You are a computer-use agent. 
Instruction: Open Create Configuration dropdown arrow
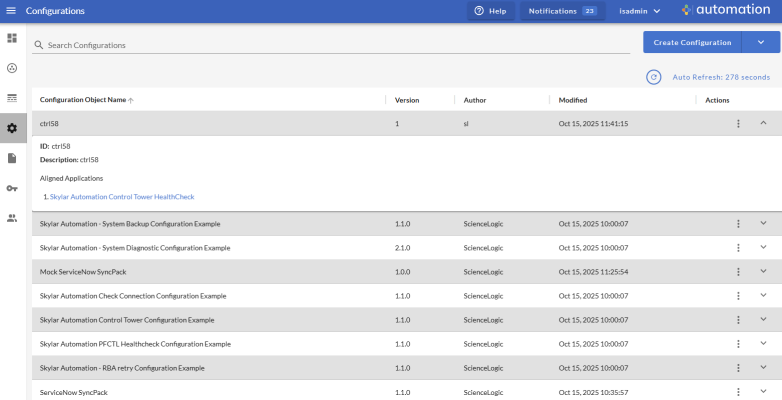760,42
